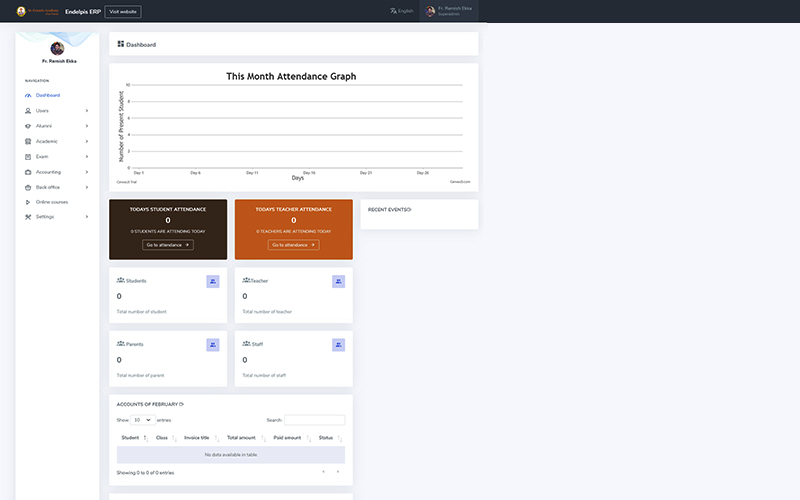Click the No data available table row
Viewport: 800px width, 500px height.
(x=231, y=455)
